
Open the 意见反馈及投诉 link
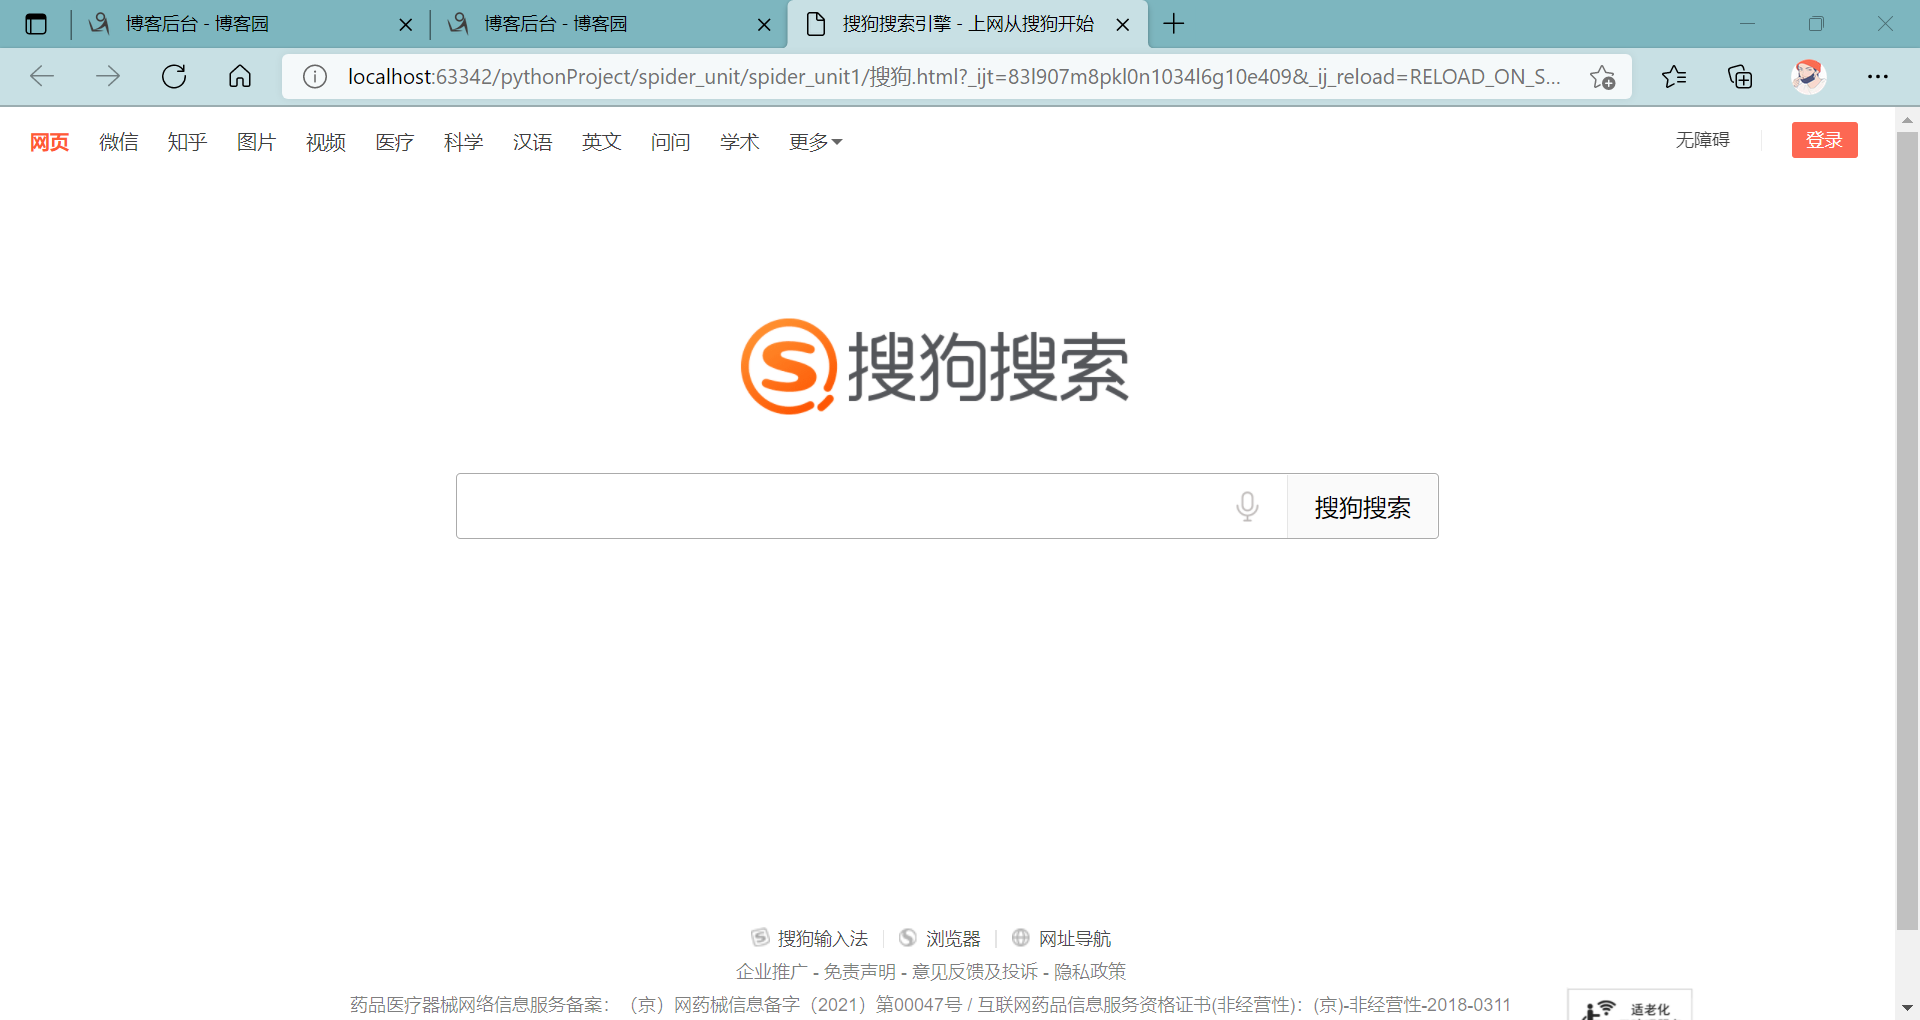(x=974, y=971)
